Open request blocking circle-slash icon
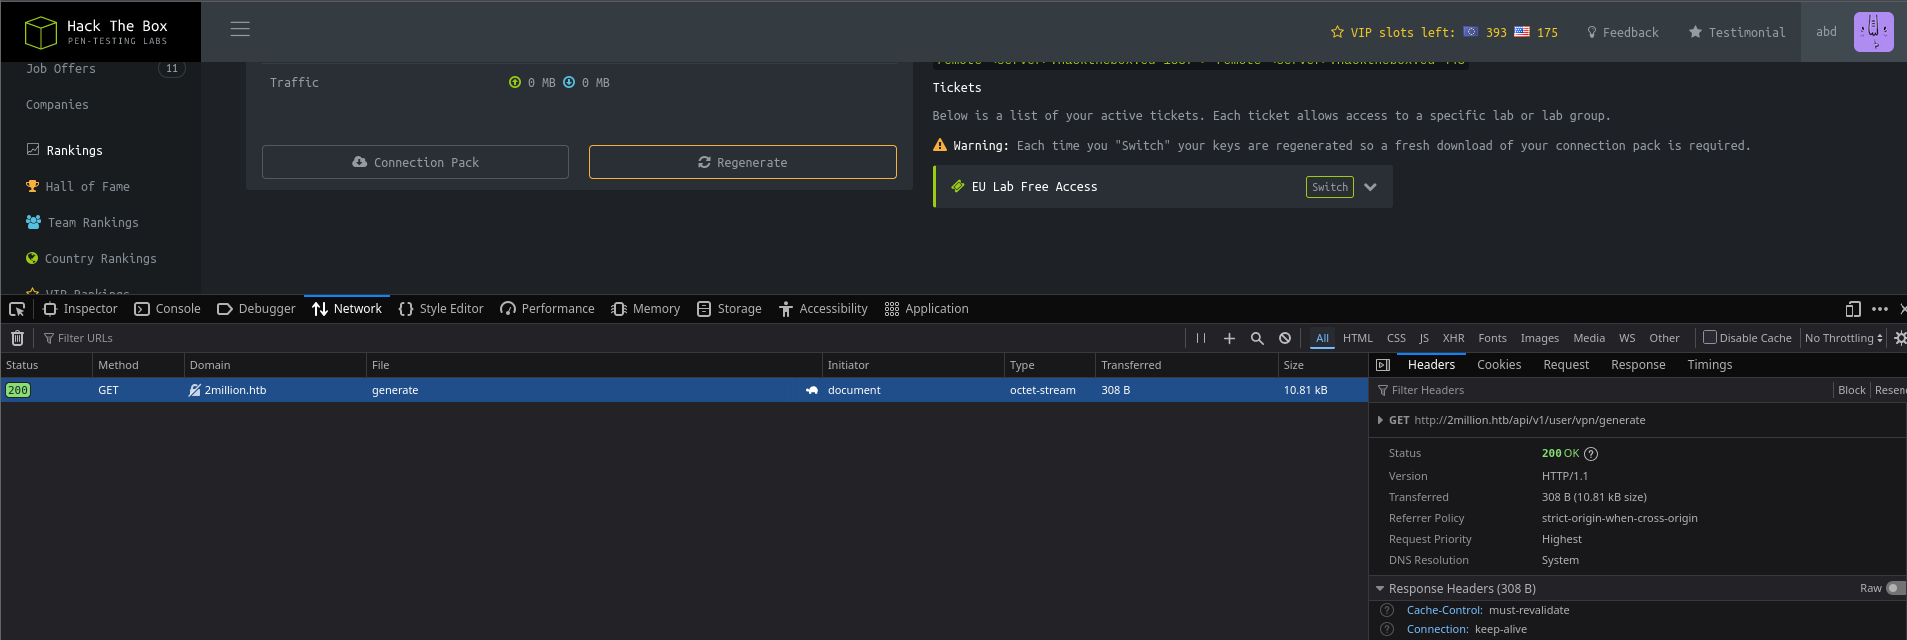 tap(1285, 338)
